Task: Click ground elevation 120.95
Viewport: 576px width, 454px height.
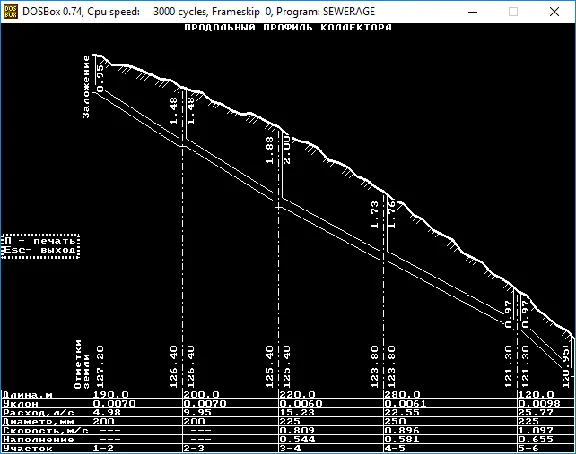Action: coord(566,367)
